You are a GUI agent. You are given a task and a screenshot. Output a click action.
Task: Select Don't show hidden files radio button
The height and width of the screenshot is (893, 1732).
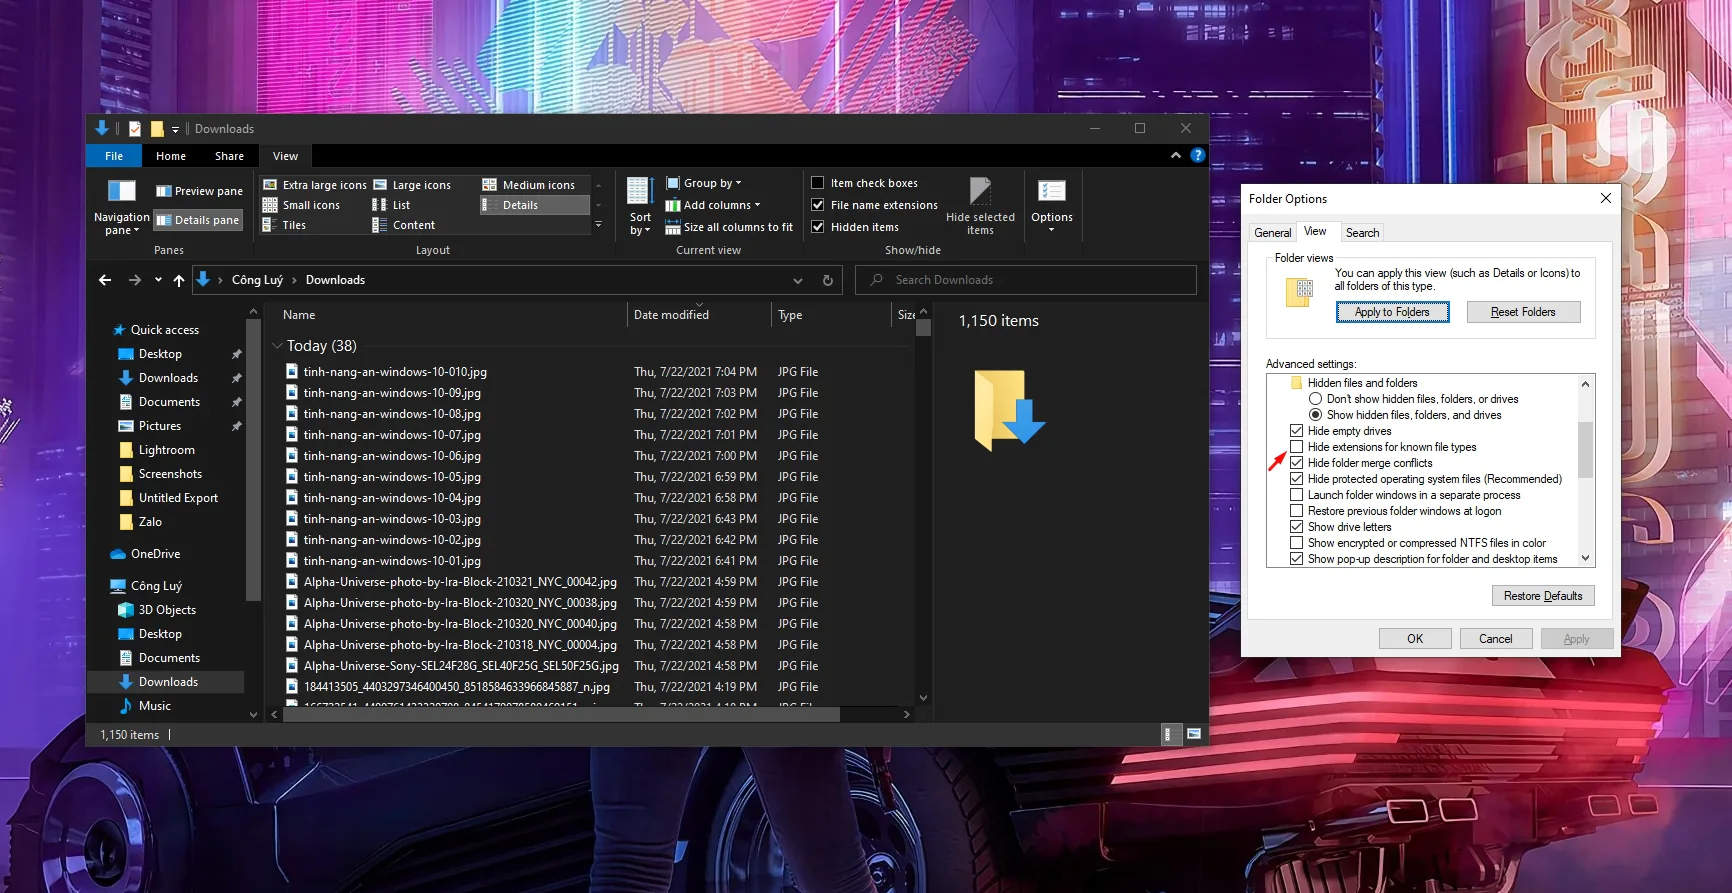1315,399
